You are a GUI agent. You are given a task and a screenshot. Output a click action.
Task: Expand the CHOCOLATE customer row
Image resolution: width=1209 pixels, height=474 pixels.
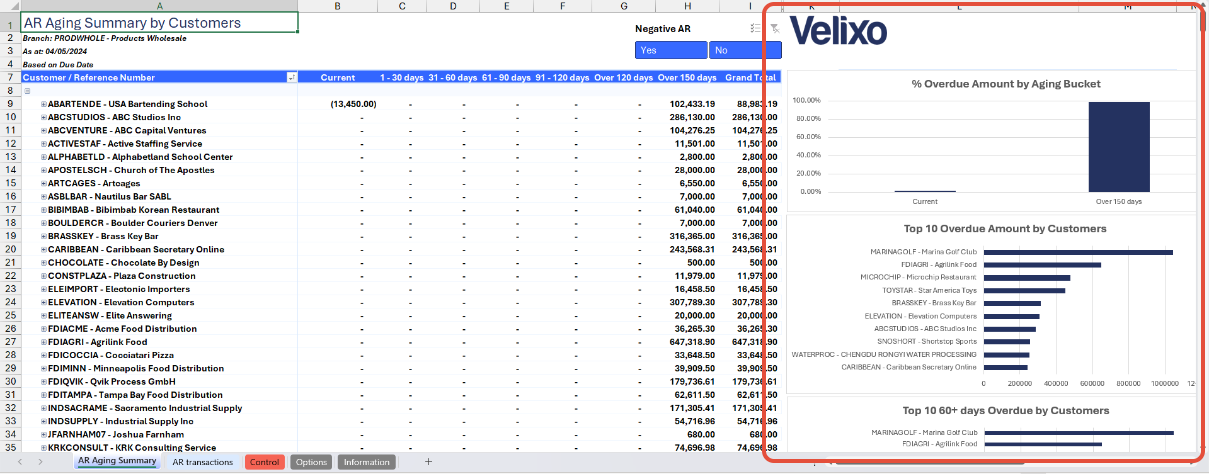click(43, 263)
